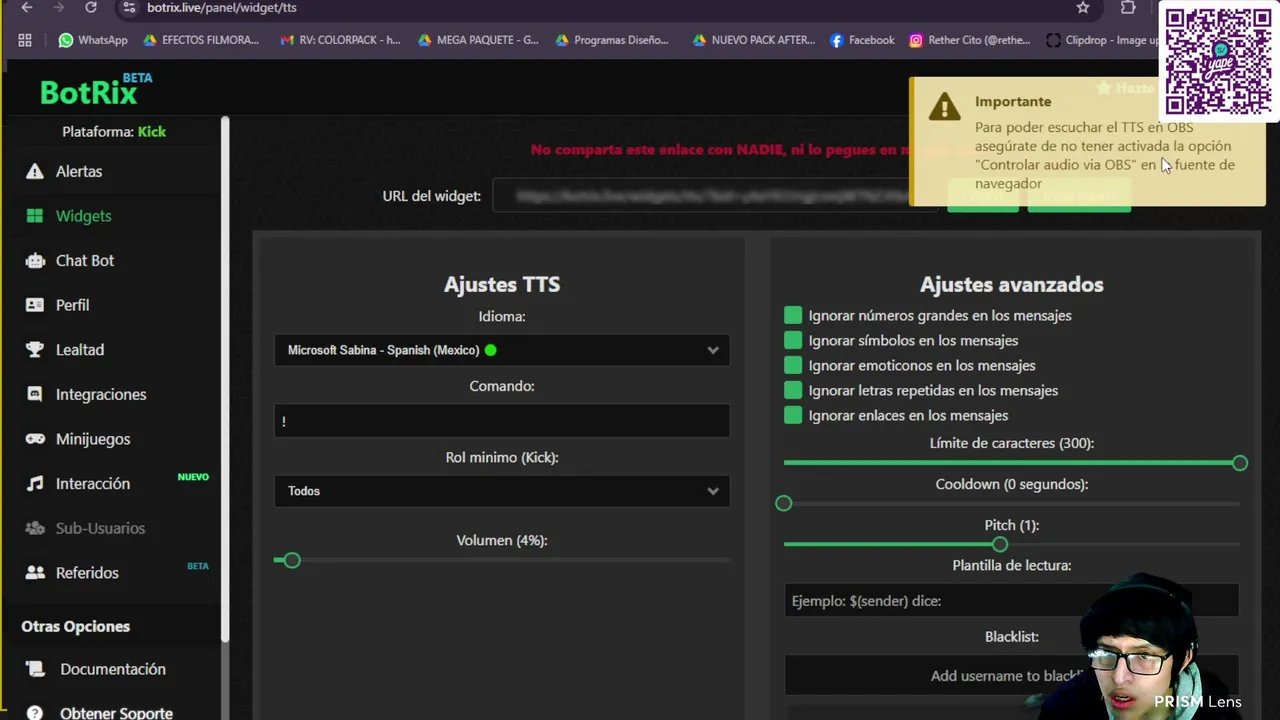Open the EFECTOS FILMORA bookmark
This screenshot has width=1280, height=720.
pos(201,40)
